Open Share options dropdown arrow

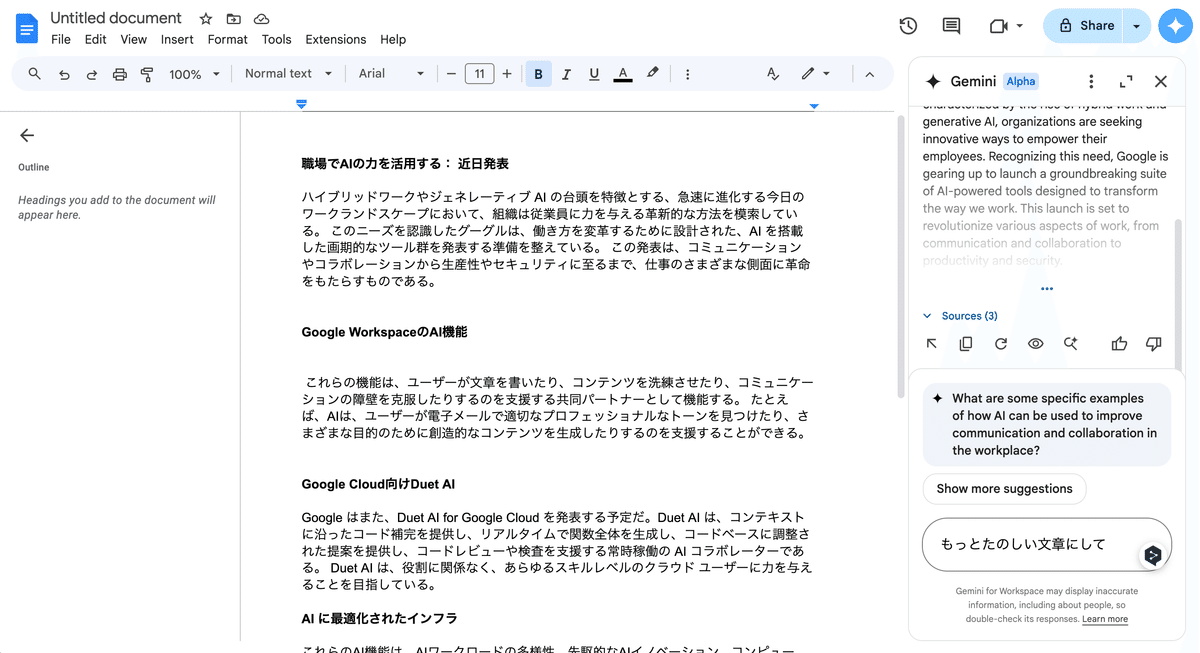coord(1137,26)
